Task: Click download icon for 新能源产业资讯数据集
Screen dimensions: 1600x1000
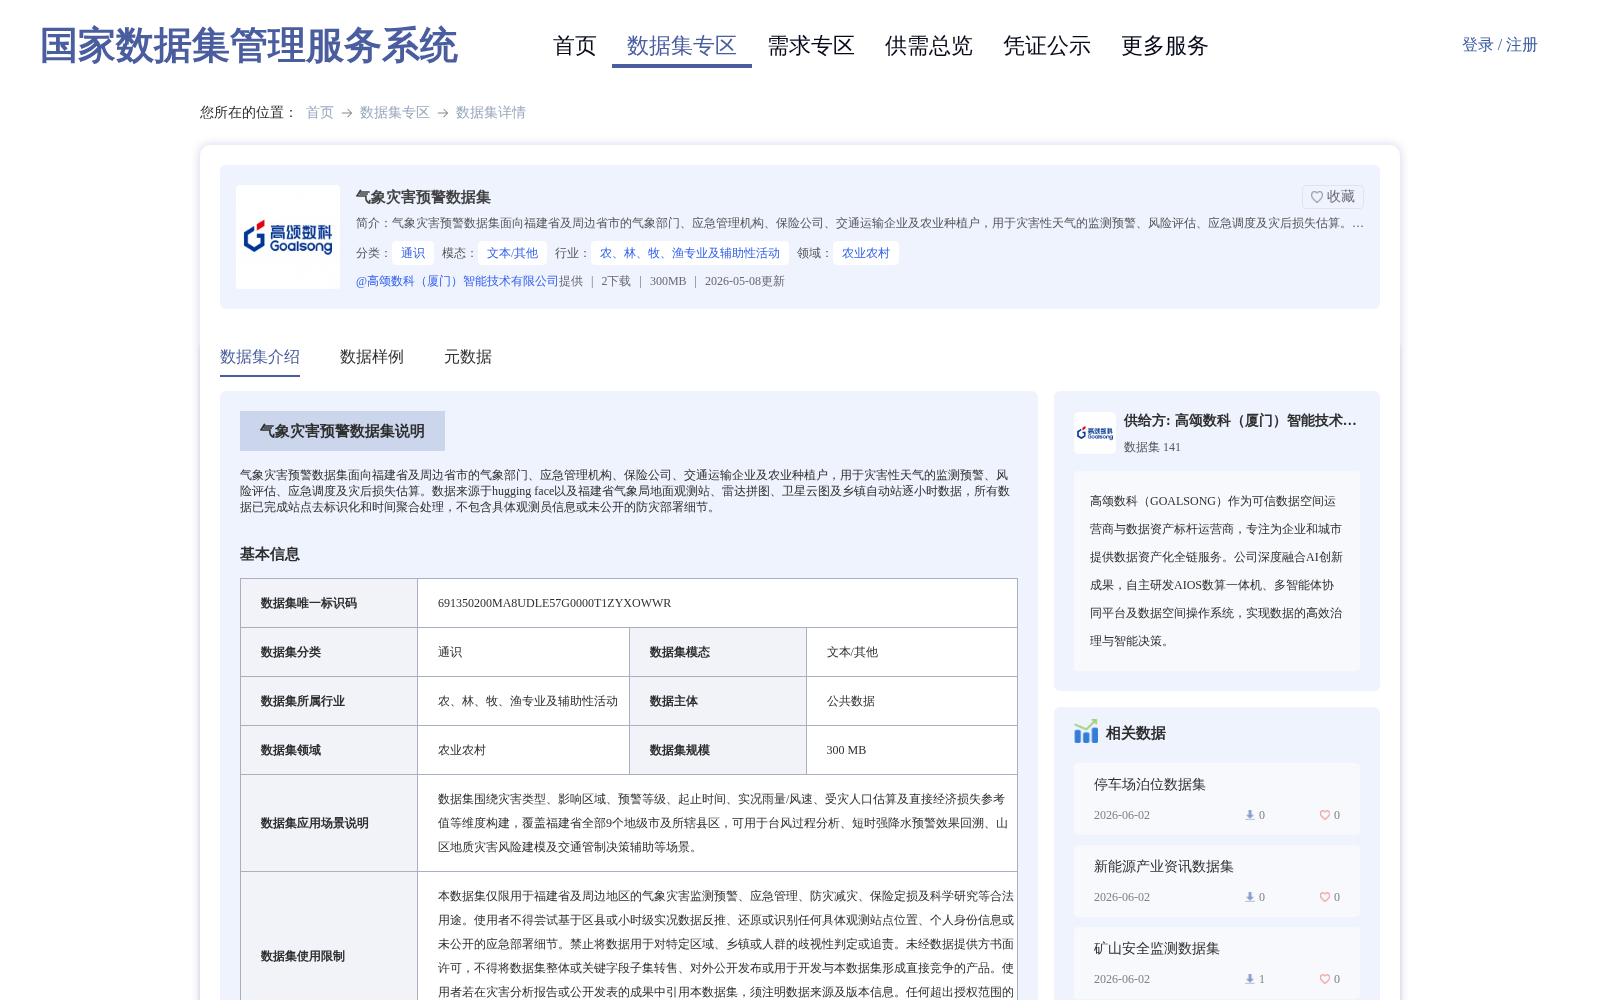Action: tap(1249, 897)
